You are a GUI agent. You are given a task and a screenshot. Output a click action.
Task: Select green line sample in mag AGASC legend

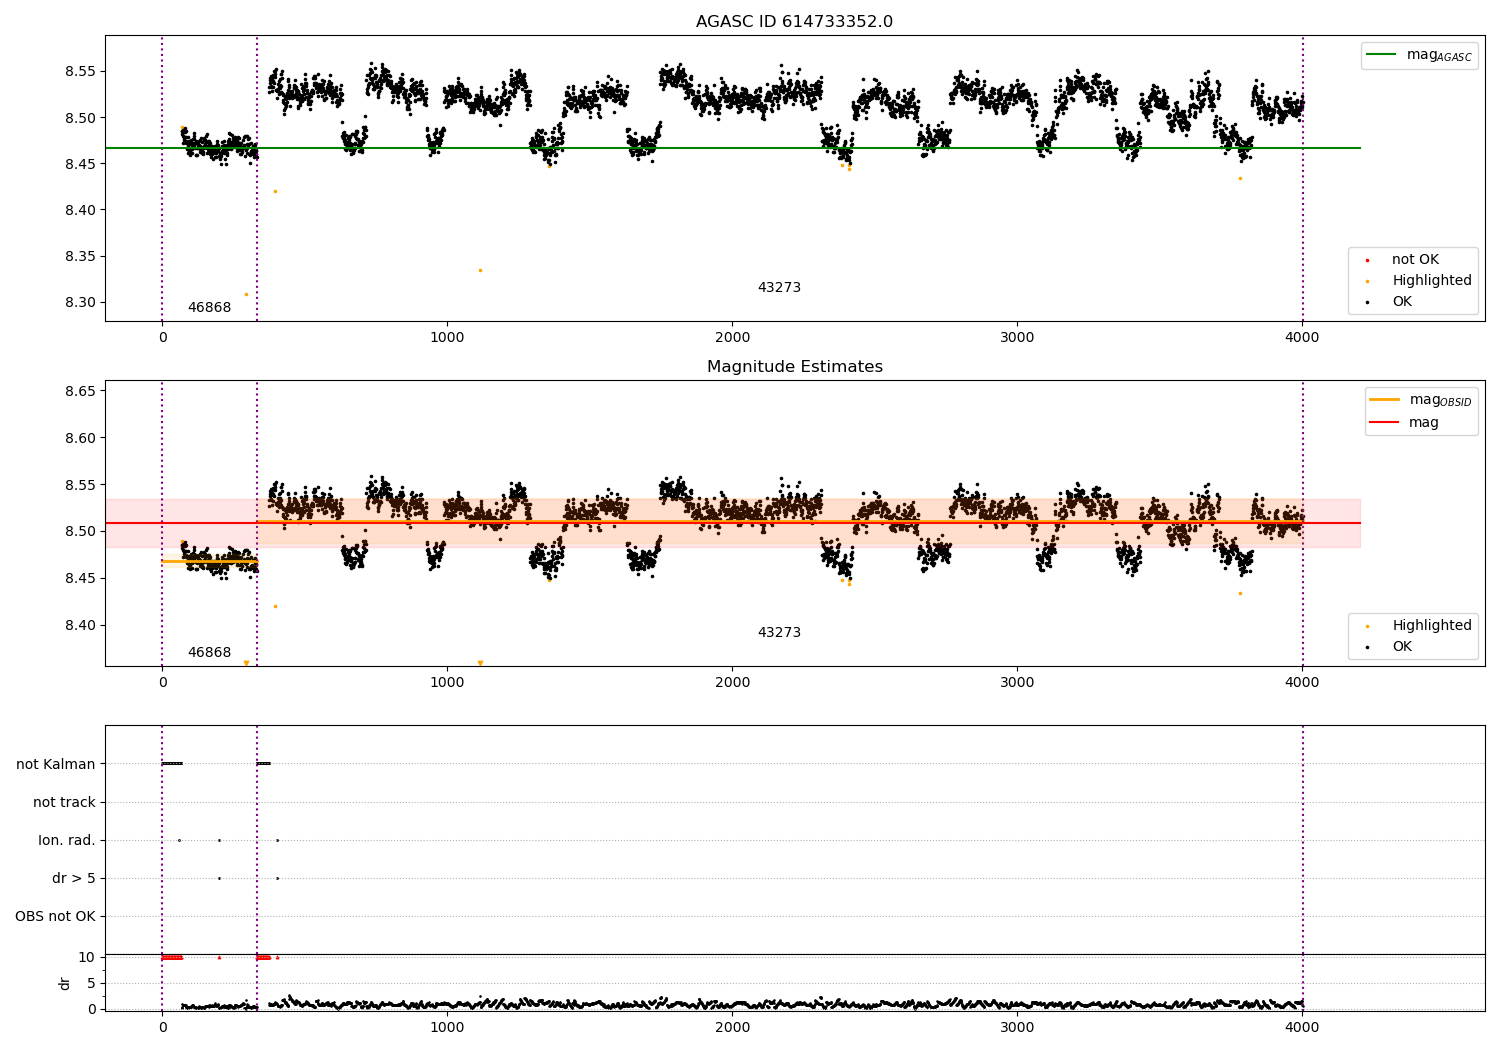tap(1381, 55)
